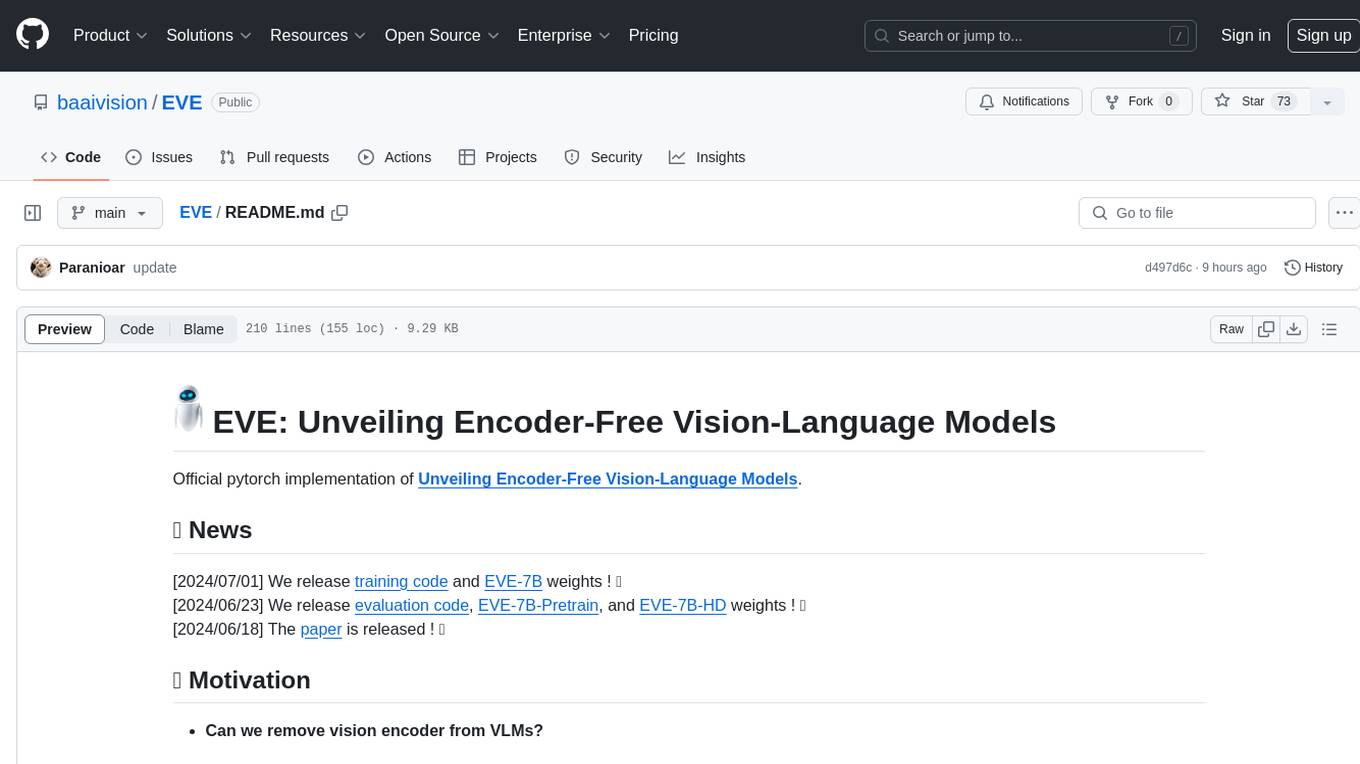Expand the Resources menu
This screenshot has width=1360, height=764.
pos(318,35)
